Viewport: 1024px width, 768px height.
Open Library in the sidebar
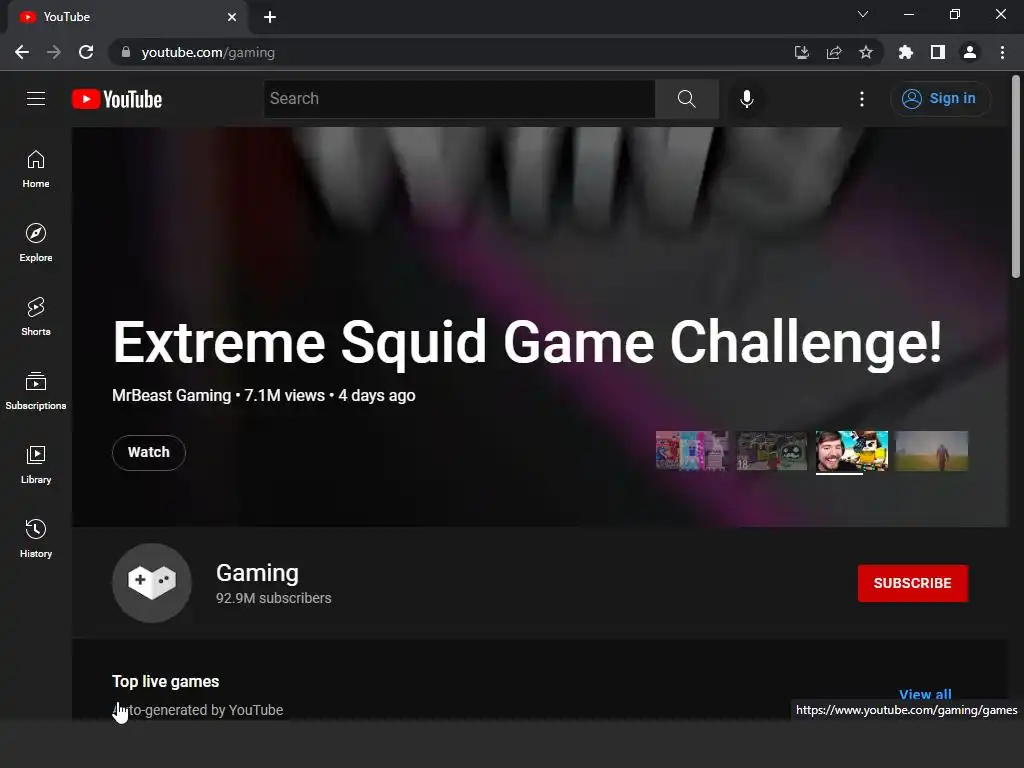36,464
